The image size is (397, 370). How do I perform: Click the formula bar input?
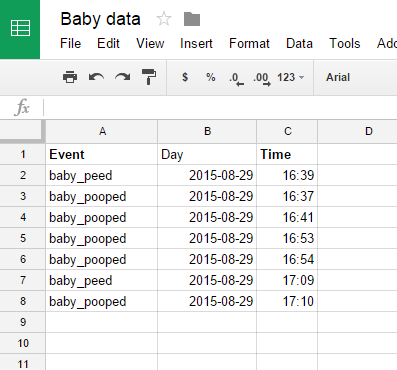[220, 108]
